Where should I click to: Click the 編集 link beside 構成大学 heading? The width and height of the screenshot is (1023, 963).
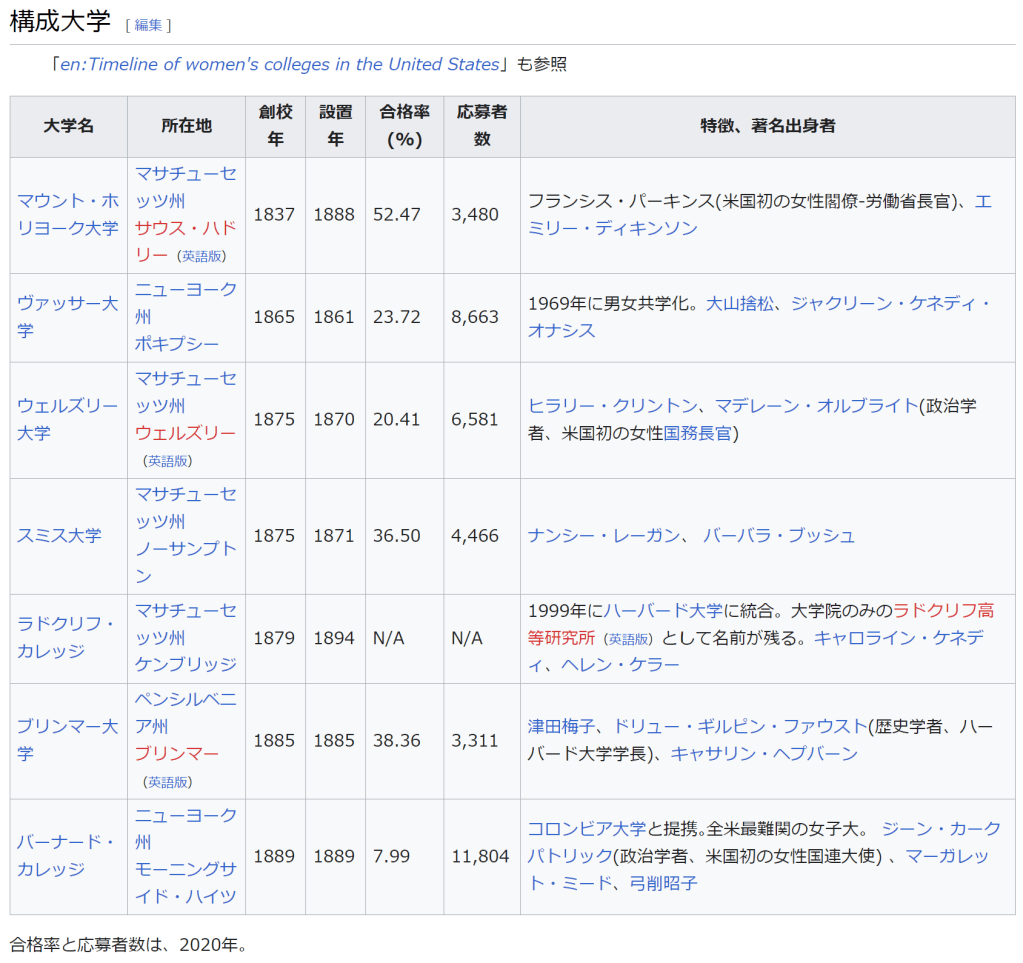(x=148, y=25)
